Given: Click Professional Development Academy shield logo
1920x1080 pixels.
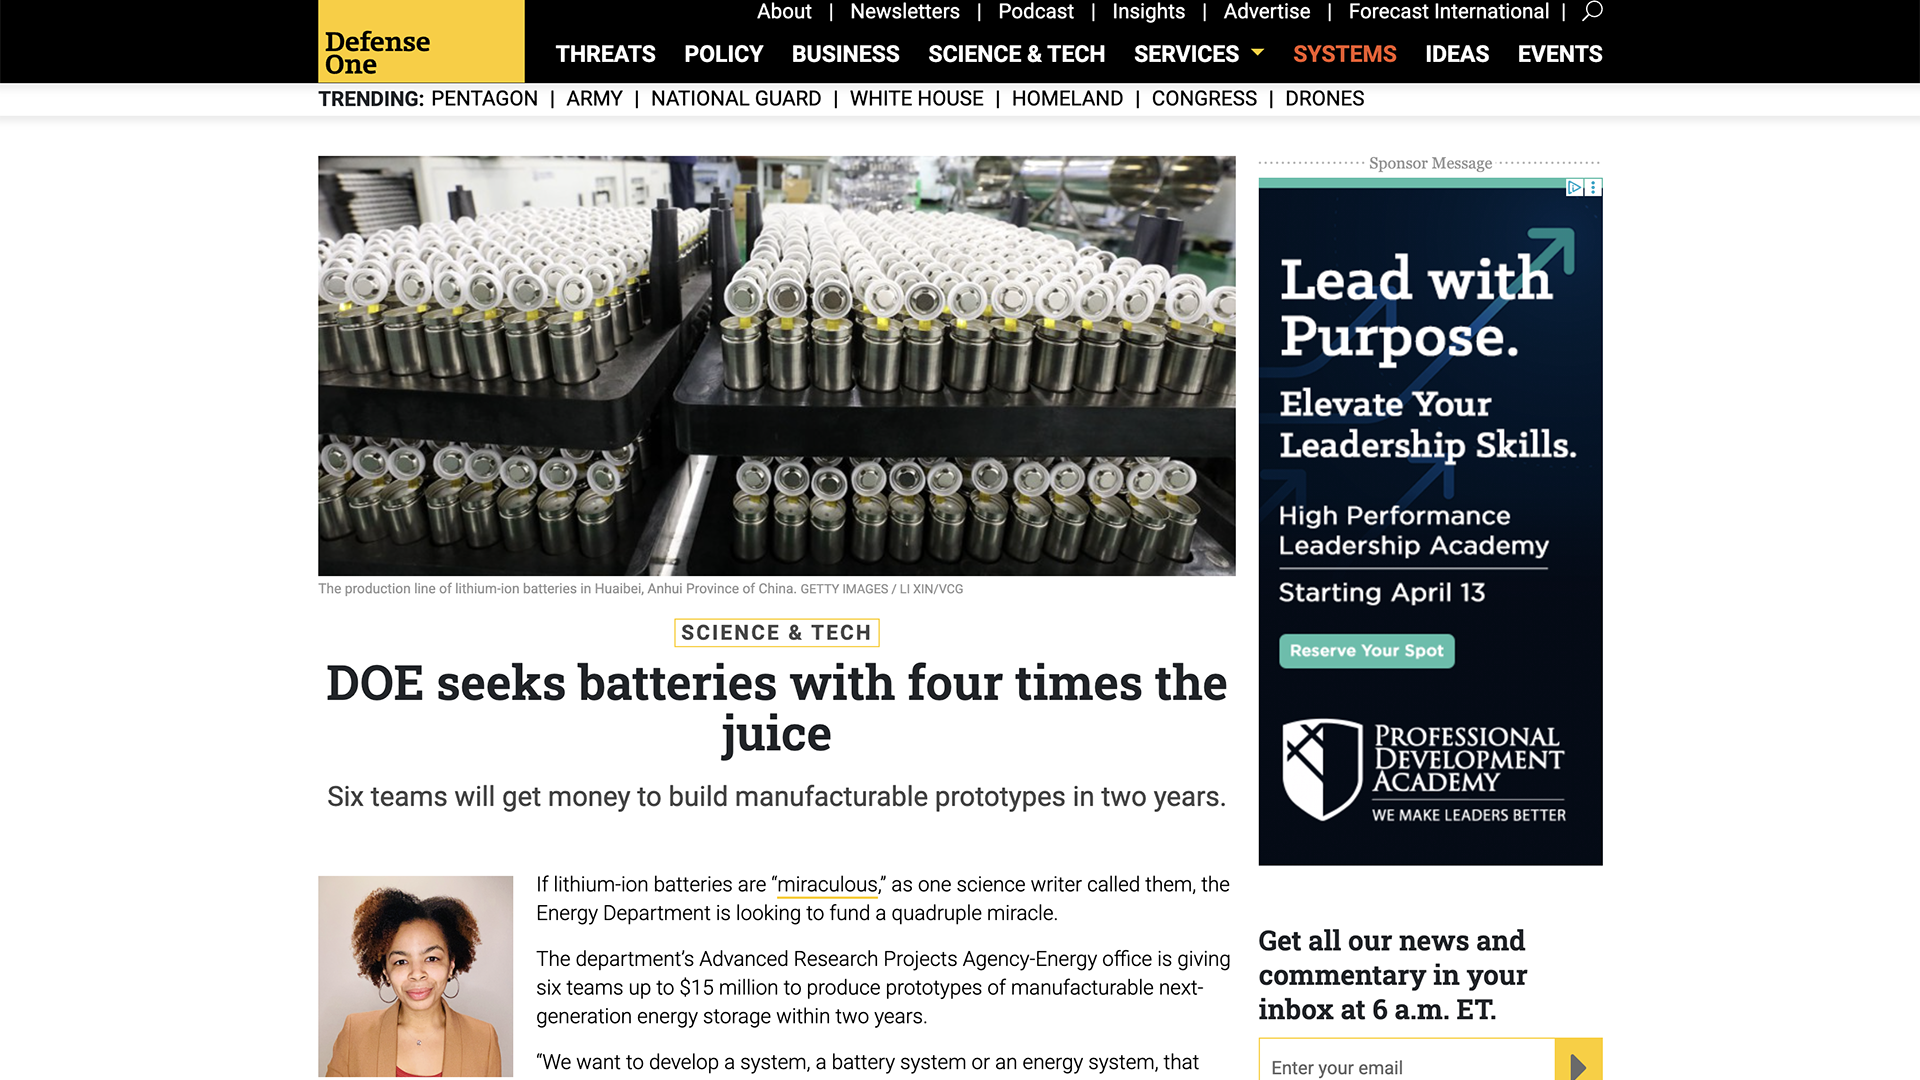Looking at the screenshot, I should (1322, 769).
